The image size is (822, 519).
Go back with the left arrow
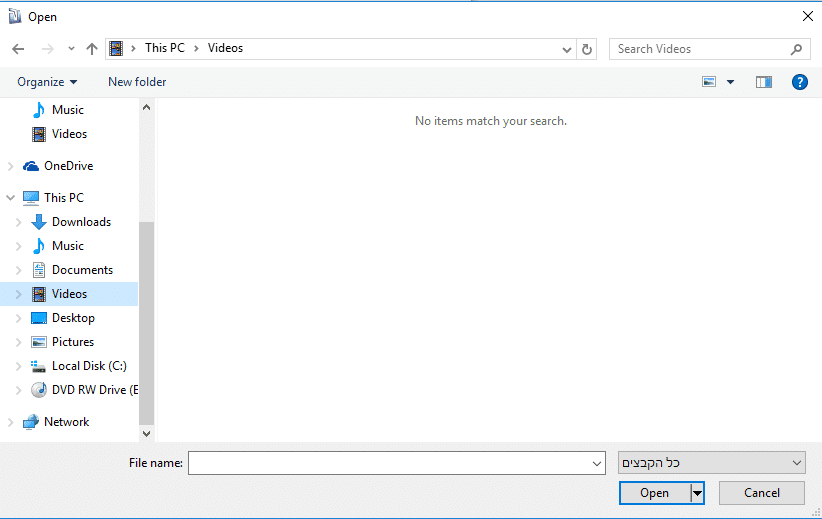18,49
